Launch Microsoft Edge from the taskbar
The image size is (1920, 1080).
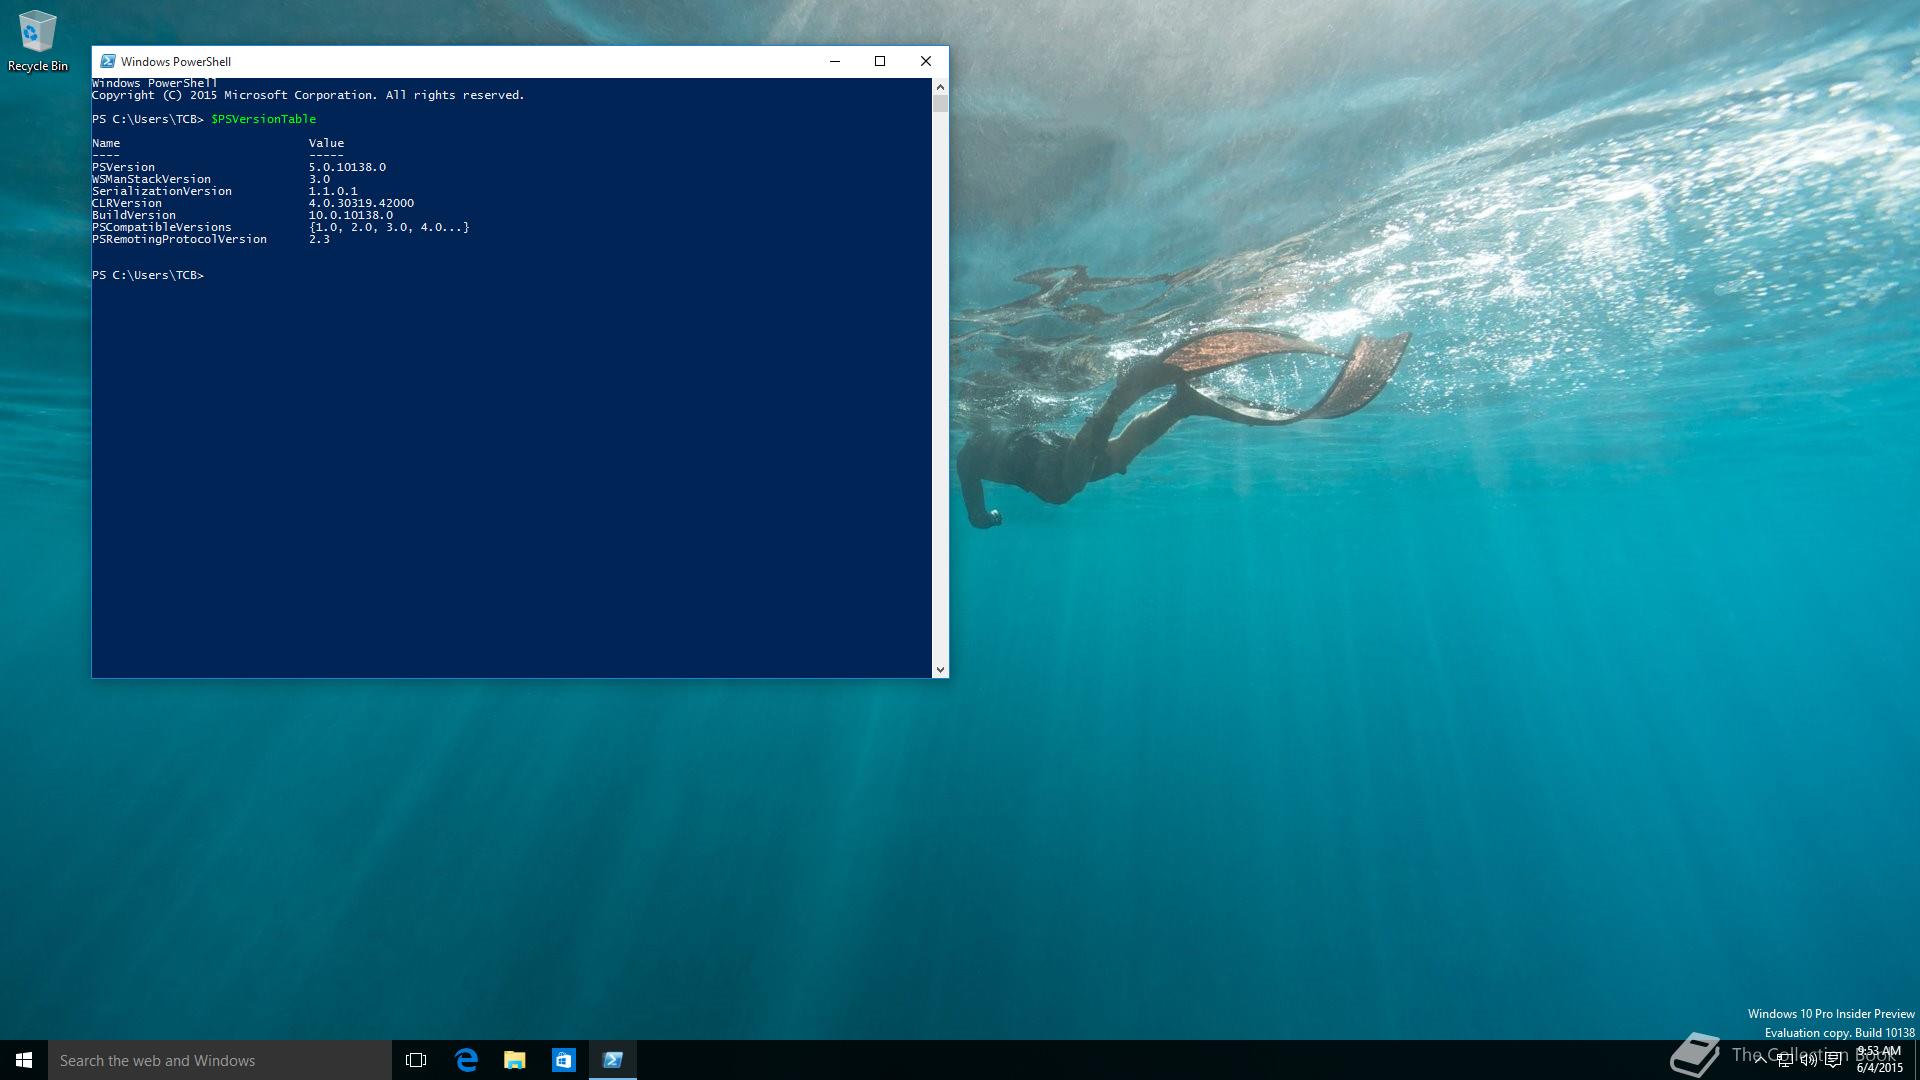coord(466,1060)
